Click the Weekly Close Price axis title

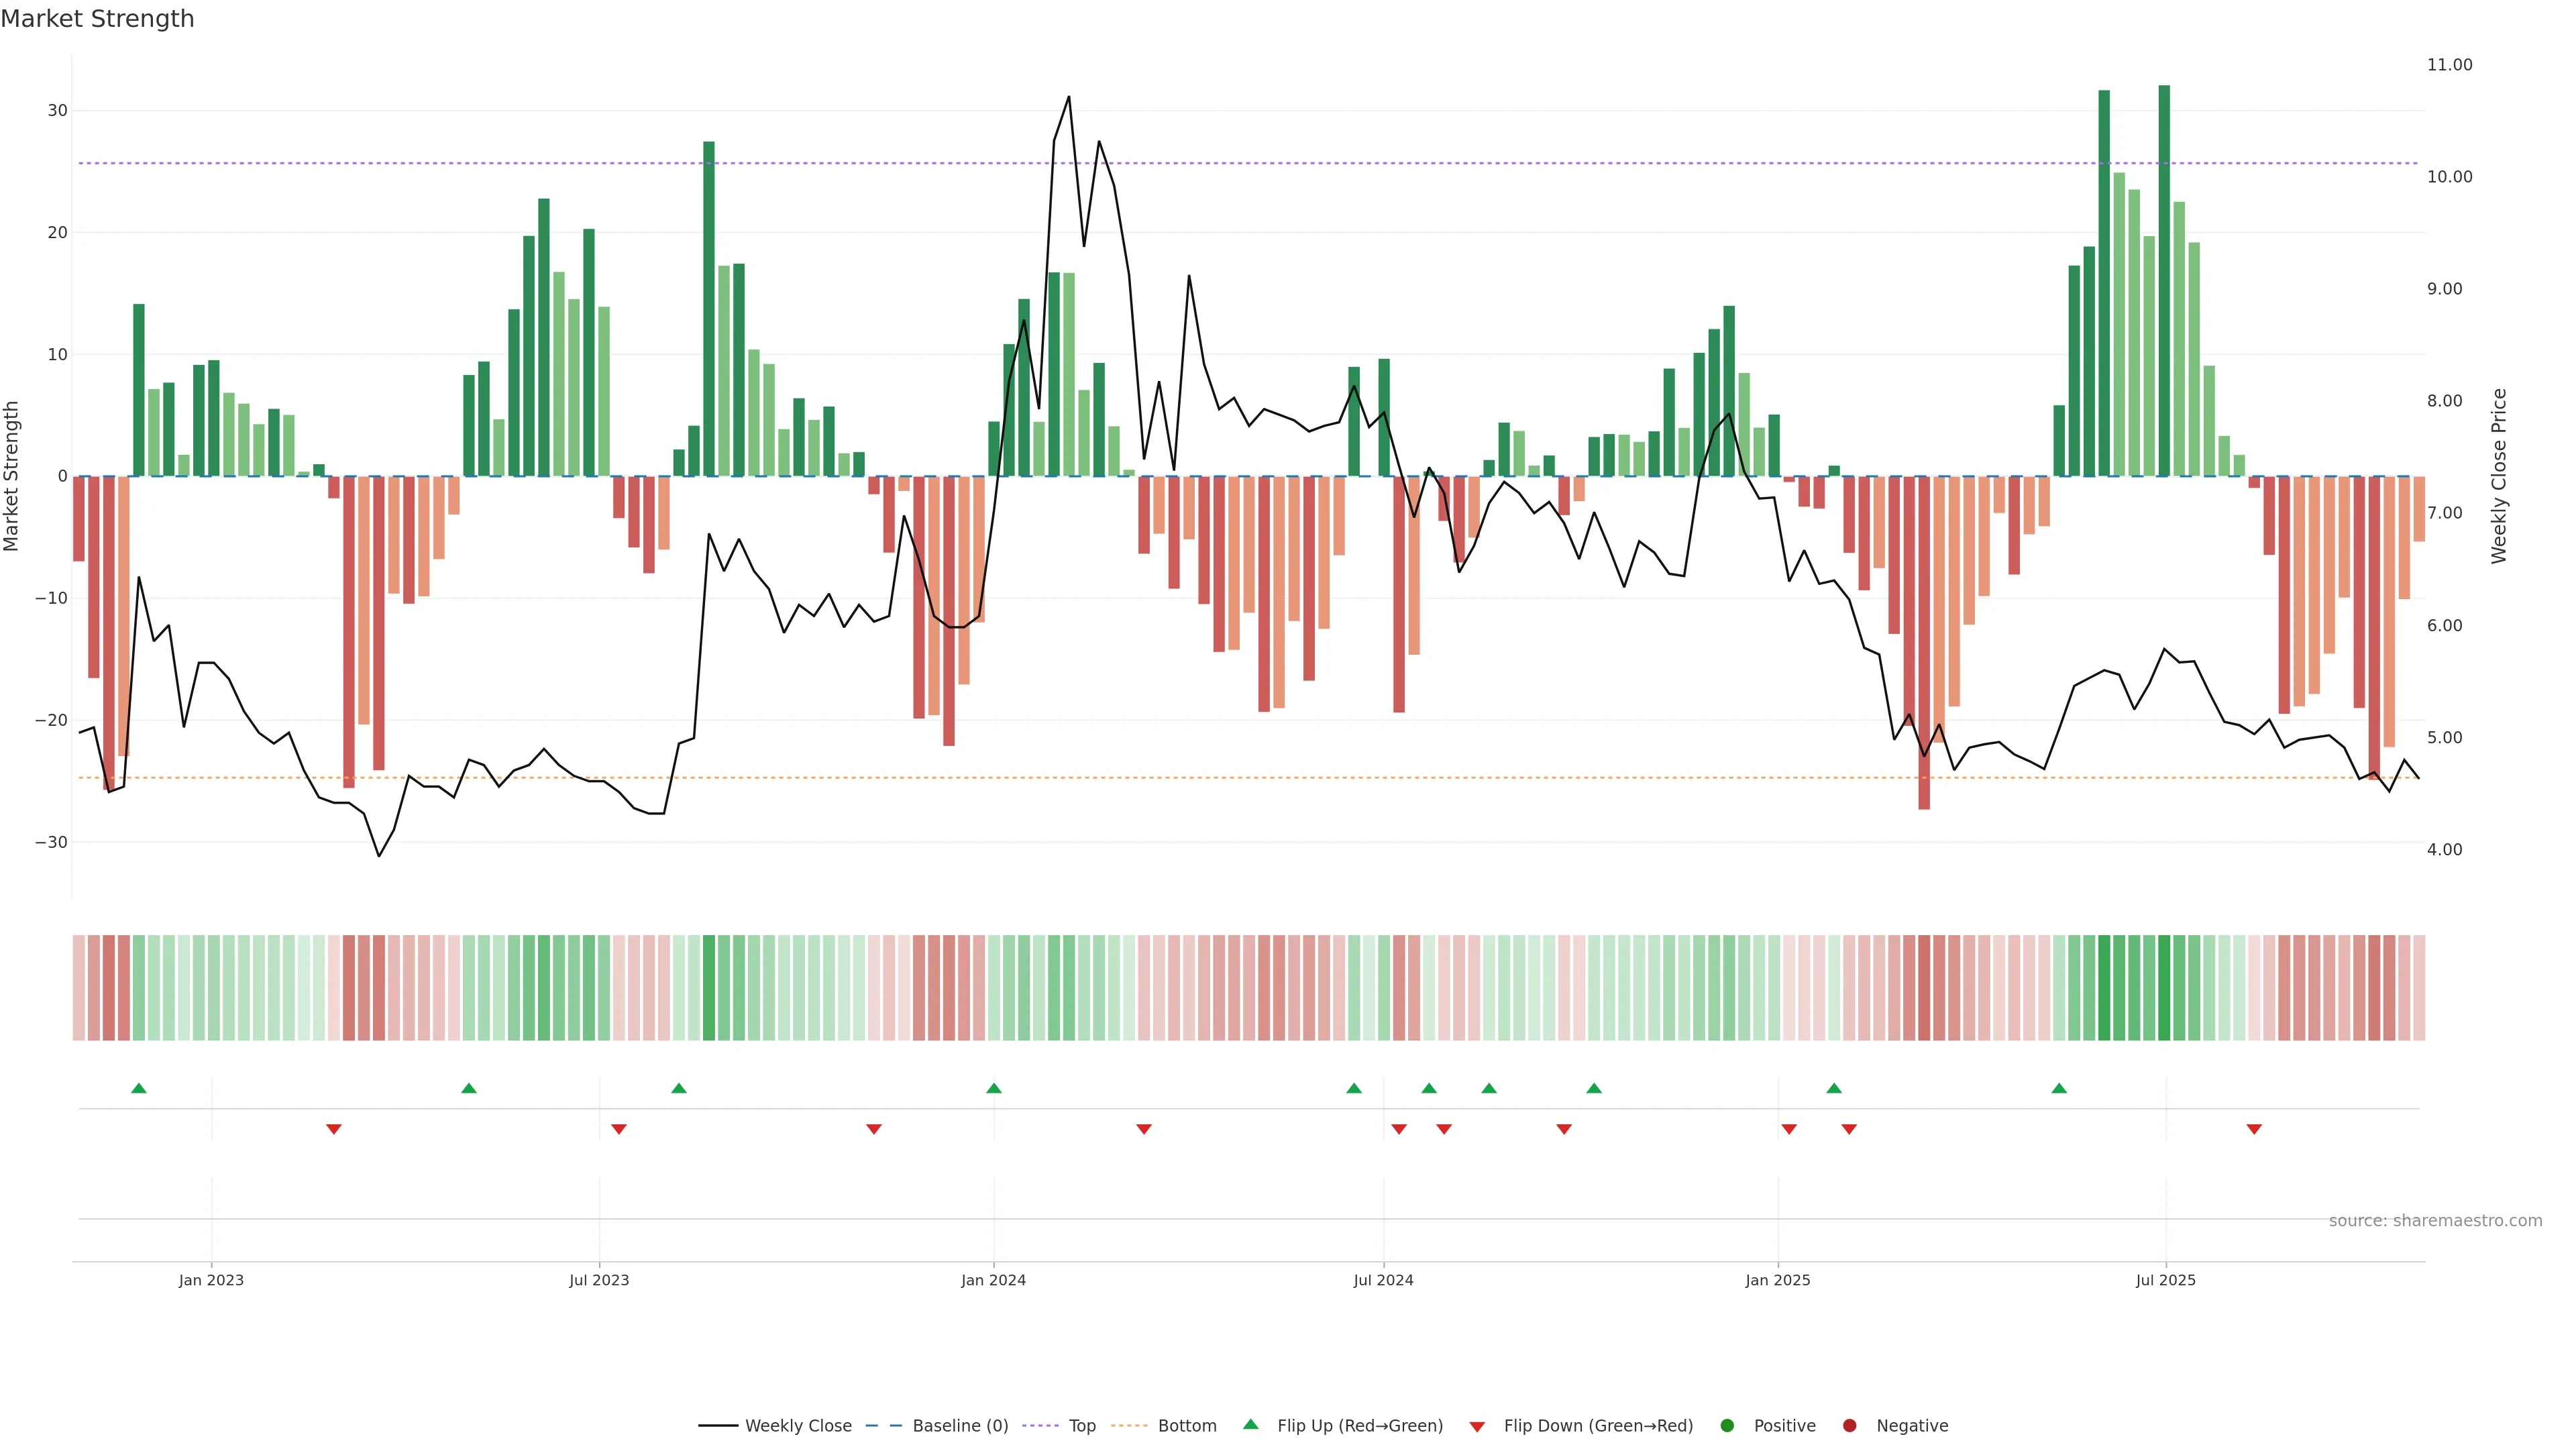pyautogui.click(x=2499, y=476)
